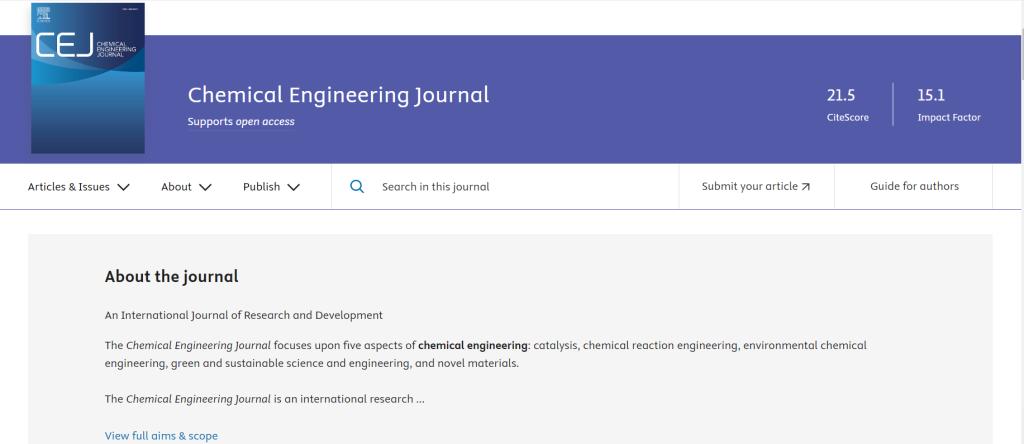Select the Publish menu label
Image resolution: width=1024 pixels, height=444 pixels.
261,187
